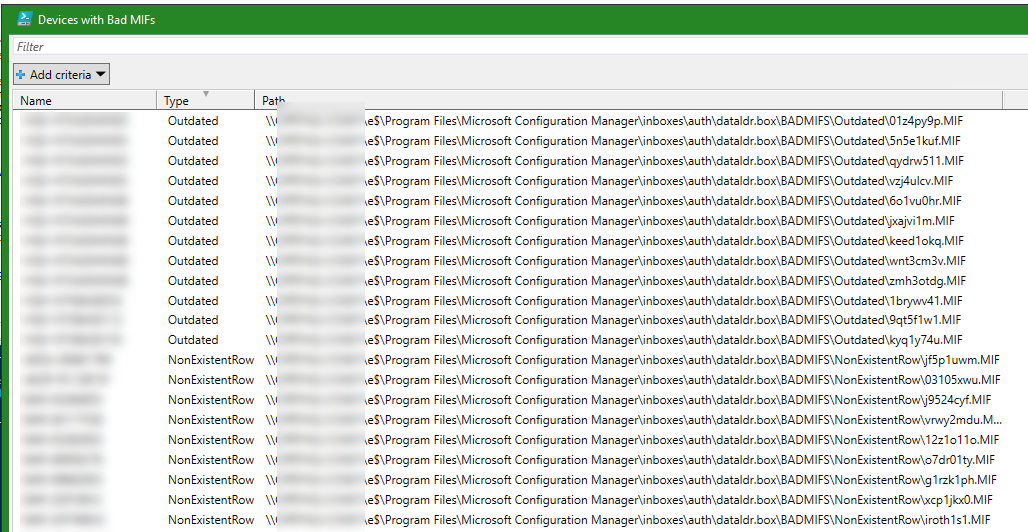Viewport: 1028px width, 532px height.
Task: Sort by the Type column header
Action: pyautogui.click(x=205, y=100)
